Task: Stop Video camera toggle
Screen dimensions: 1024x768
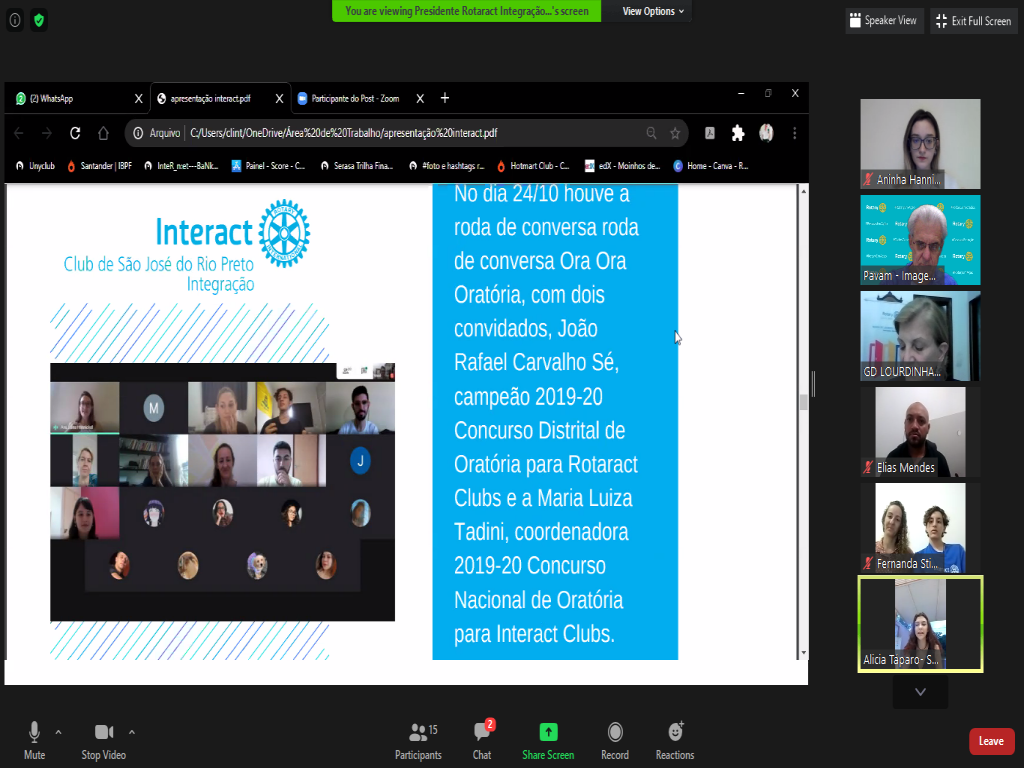Action: (x=103, y=740)
